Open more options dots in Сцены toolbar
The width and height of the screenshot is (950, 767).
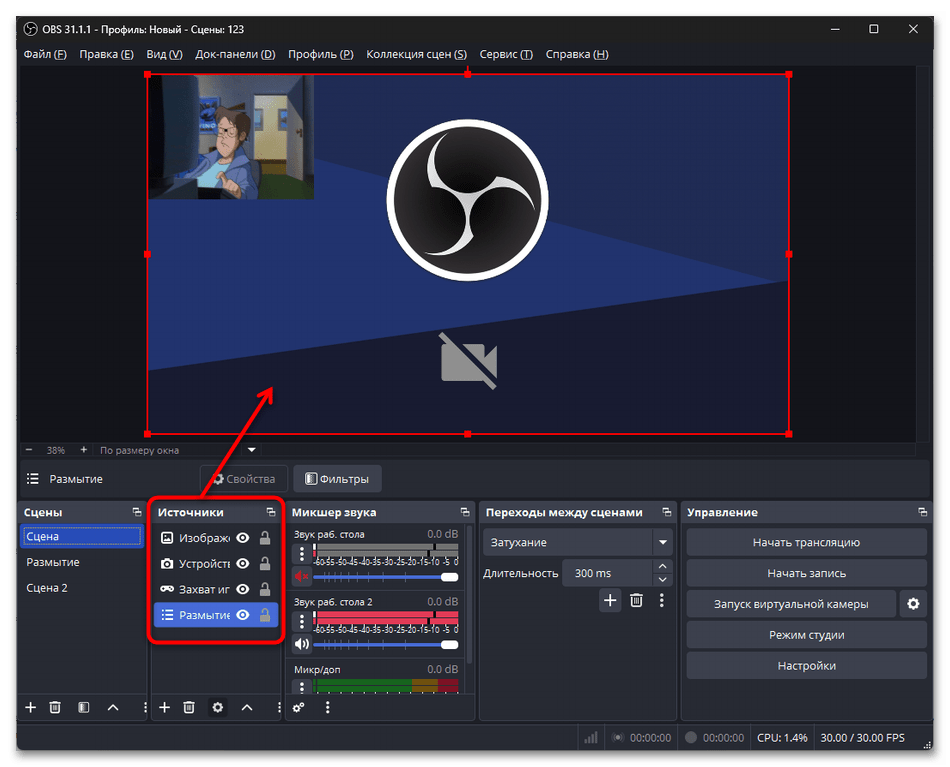[144, 707]
